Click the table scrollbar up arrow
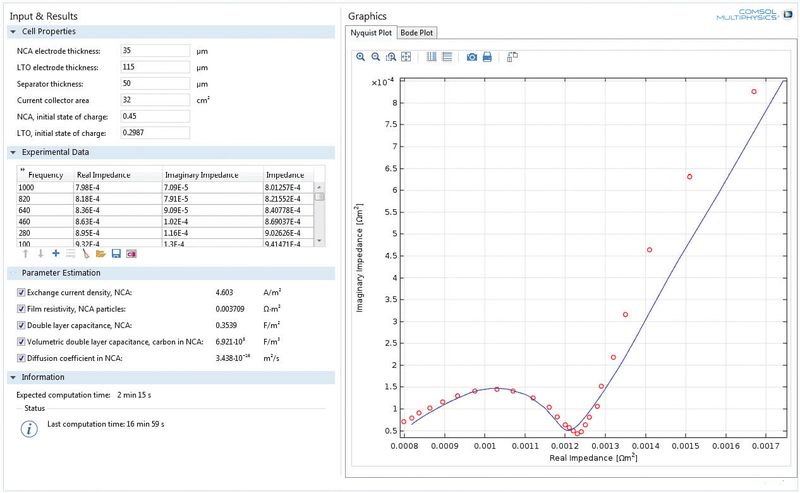Image resolution: width=800 pixels, height=493 pixels. pos(319,187)
